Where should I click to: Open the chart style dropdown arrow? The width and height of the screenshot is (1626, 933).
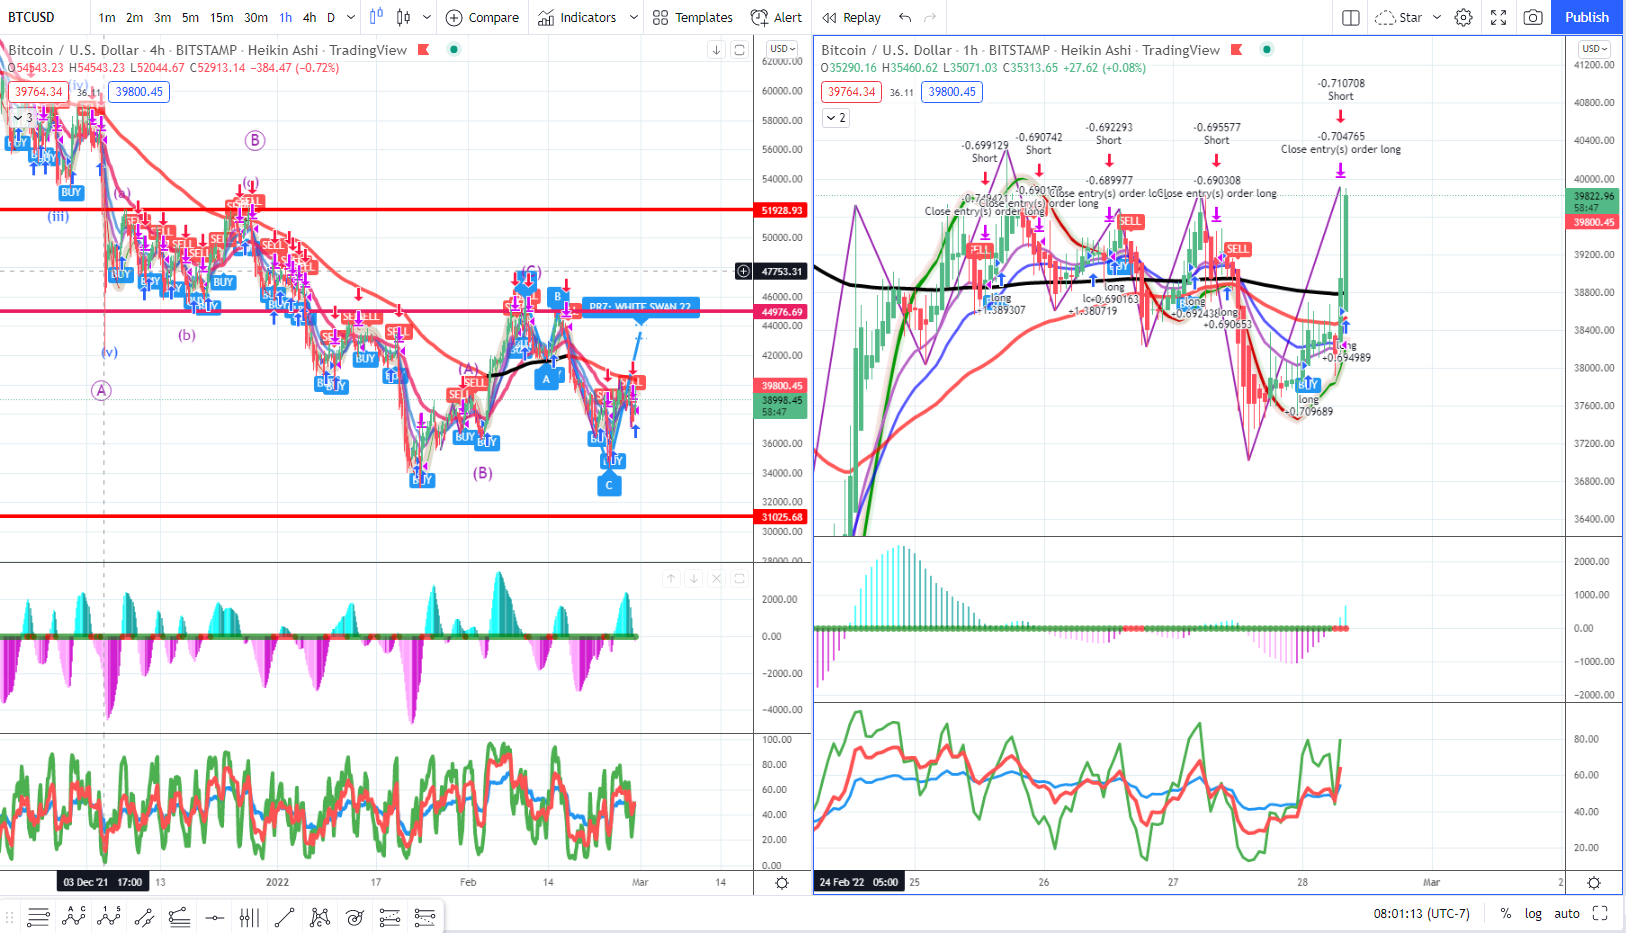pyautogui.click(x=427, y=17)
